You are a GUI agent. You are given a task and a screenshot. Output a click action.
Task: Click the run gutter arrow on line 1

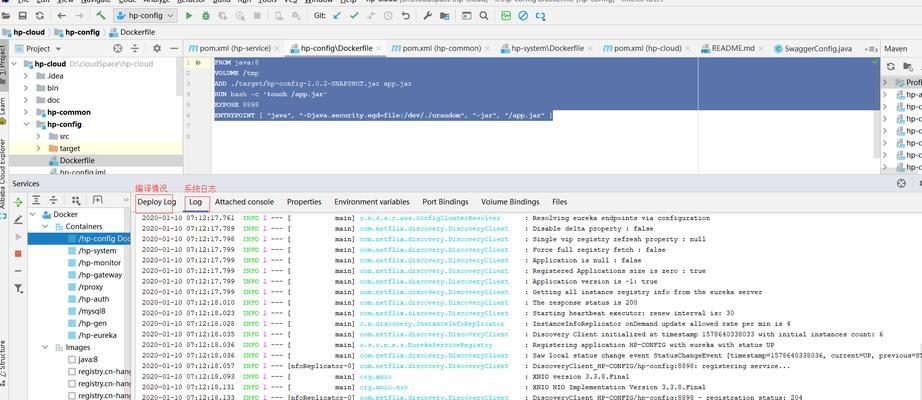pos(198,62)
